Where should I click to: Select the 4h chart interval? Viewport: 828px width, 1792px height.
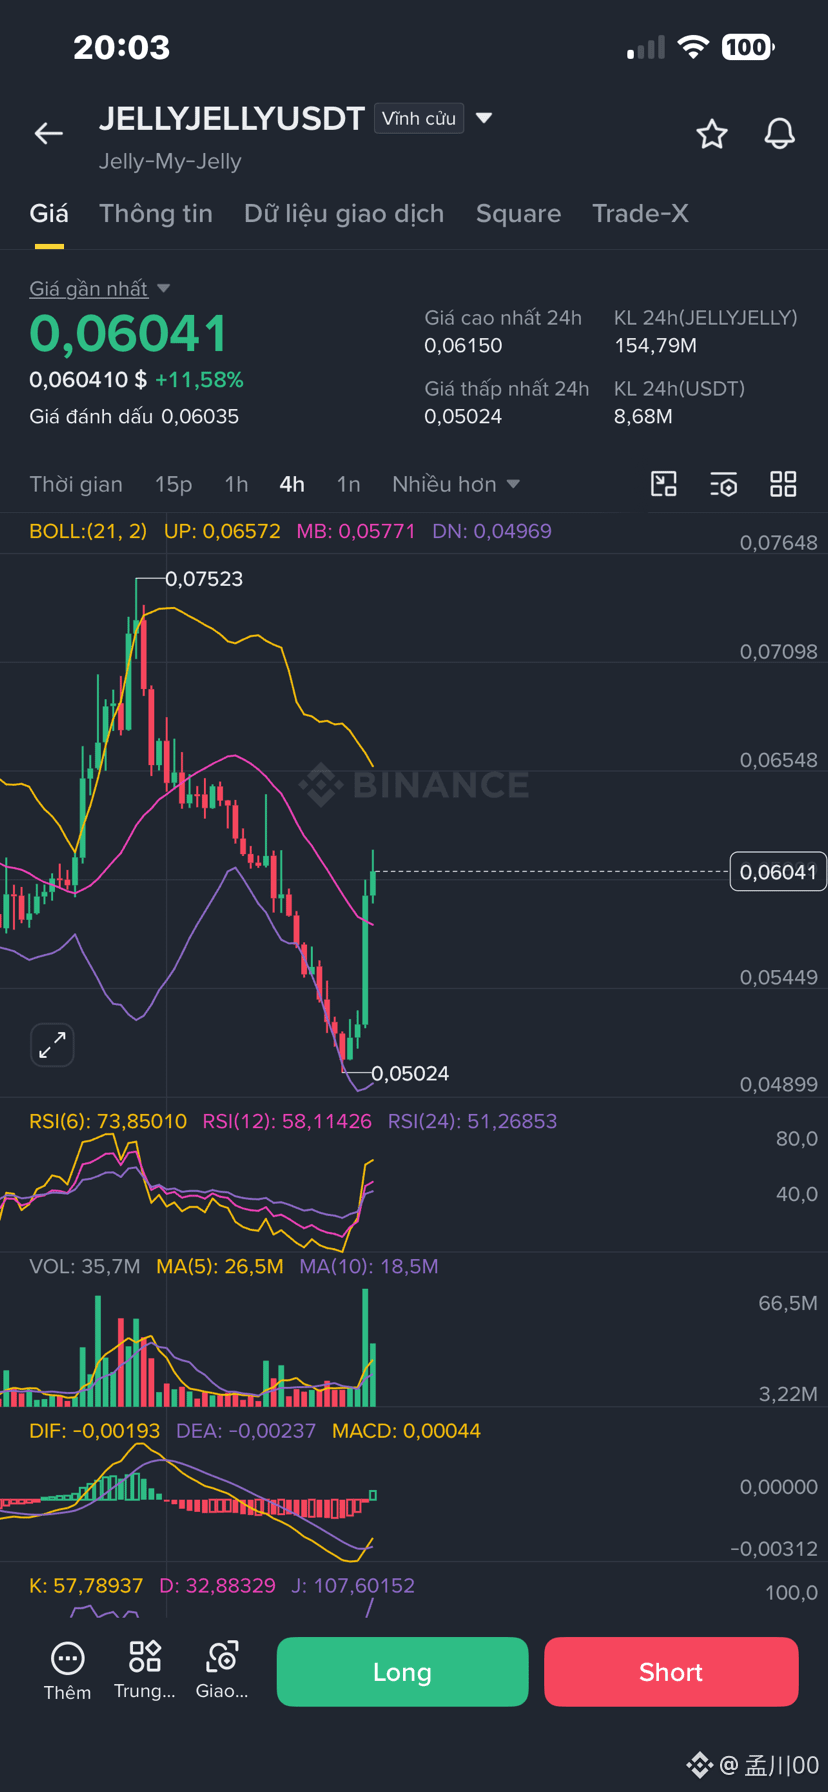coord(292,484)
